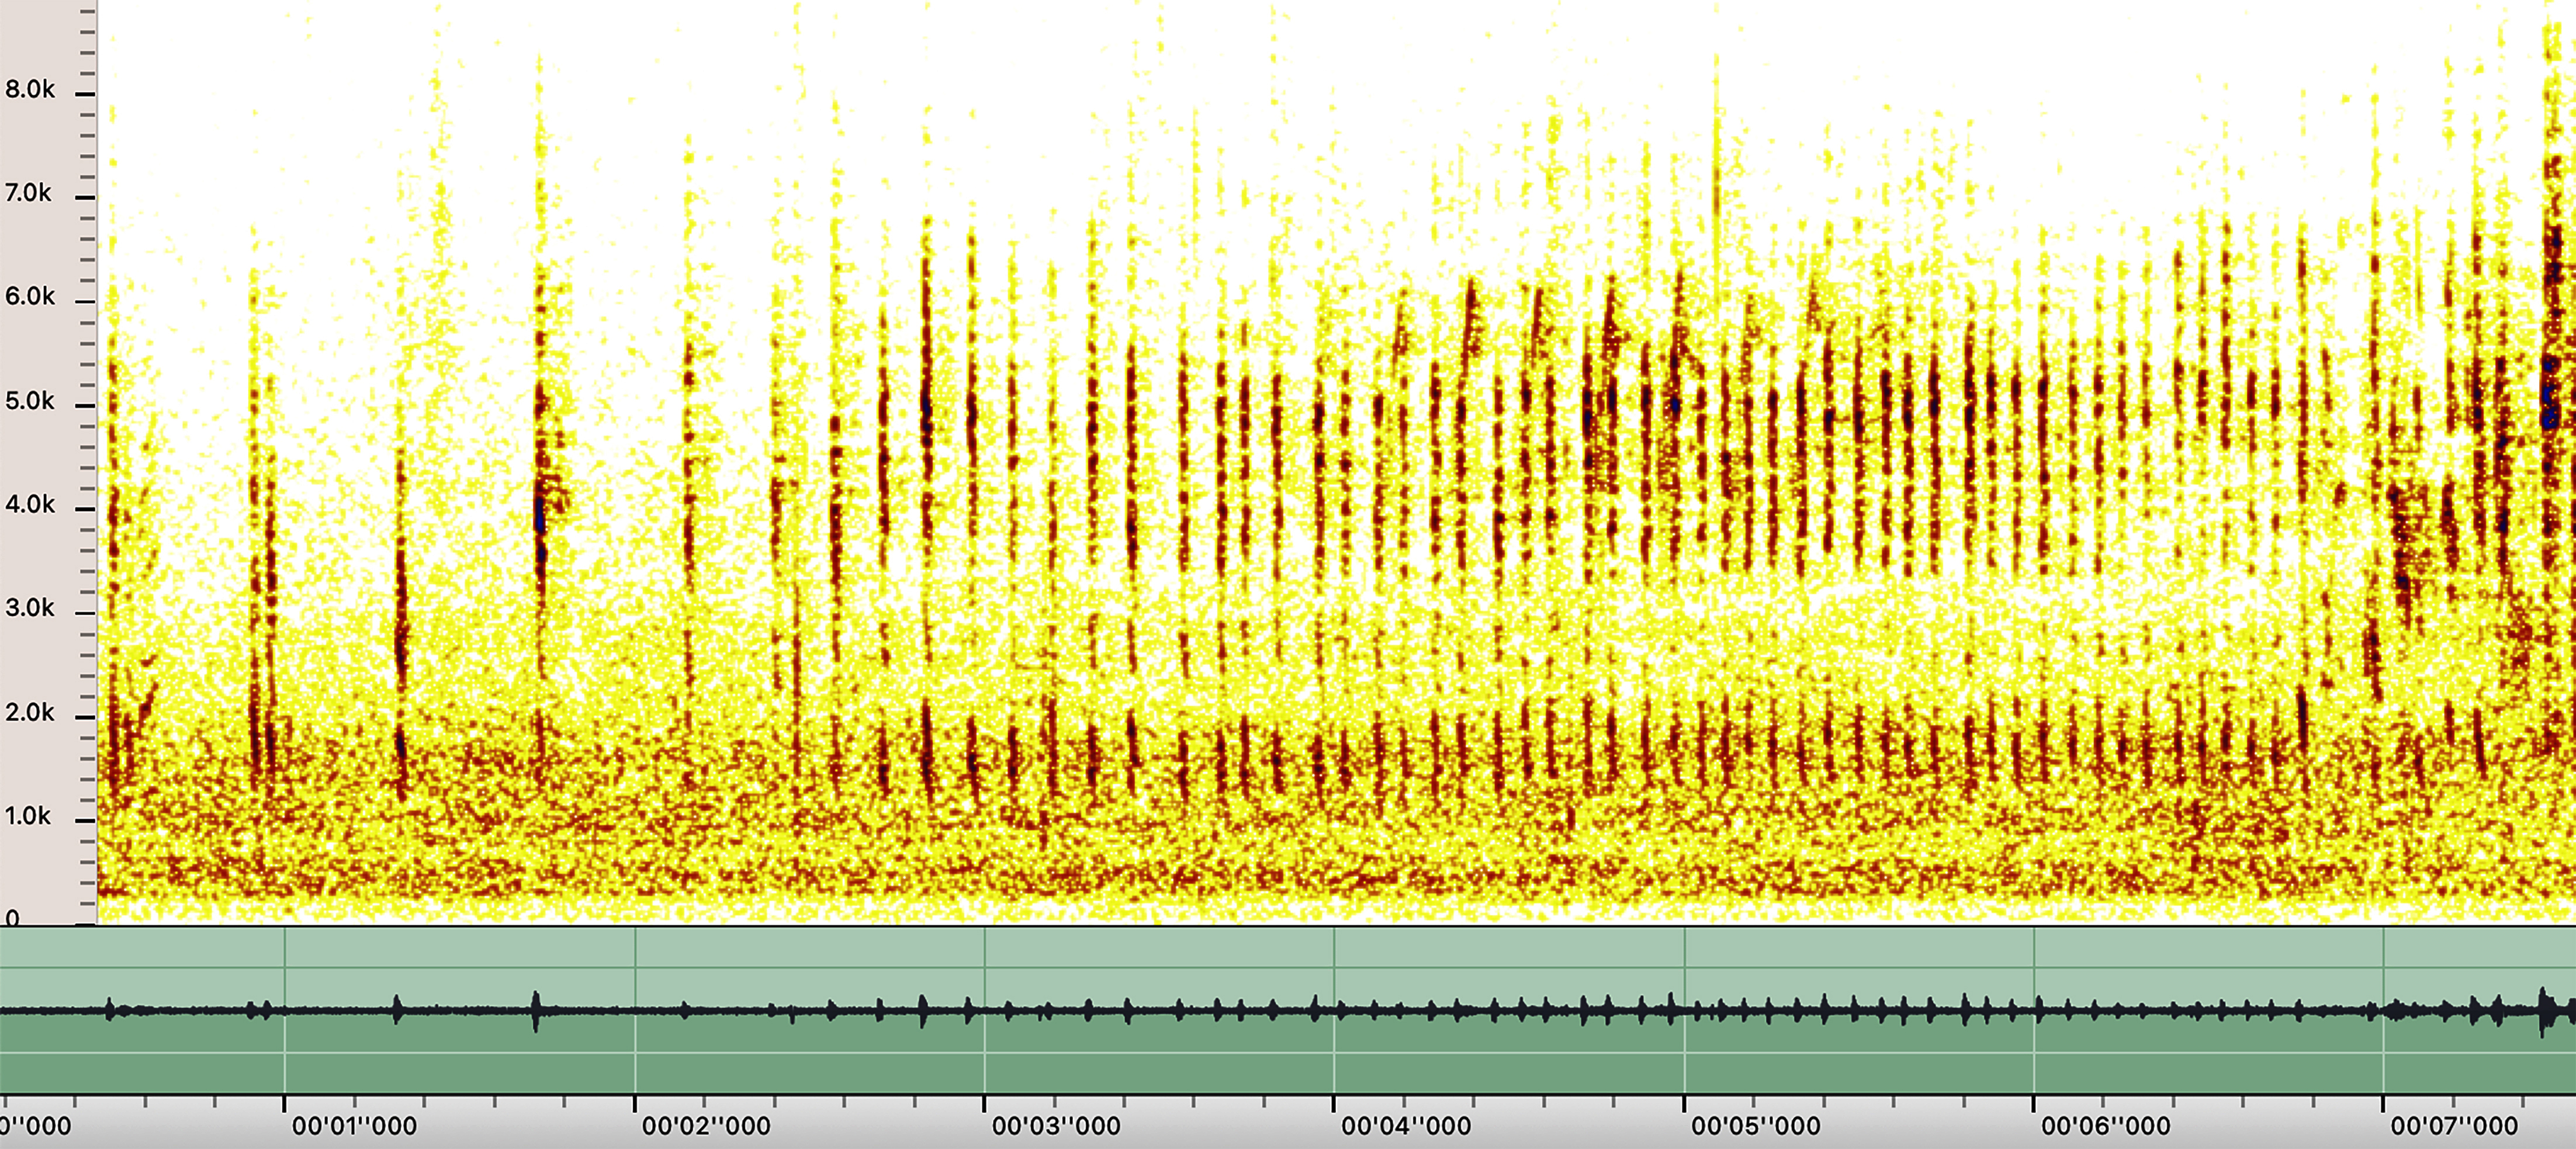This screenshot has width=2576, height=1149.
Task: Click the 3.0k frequency axis label
Action: click(30, 608)
